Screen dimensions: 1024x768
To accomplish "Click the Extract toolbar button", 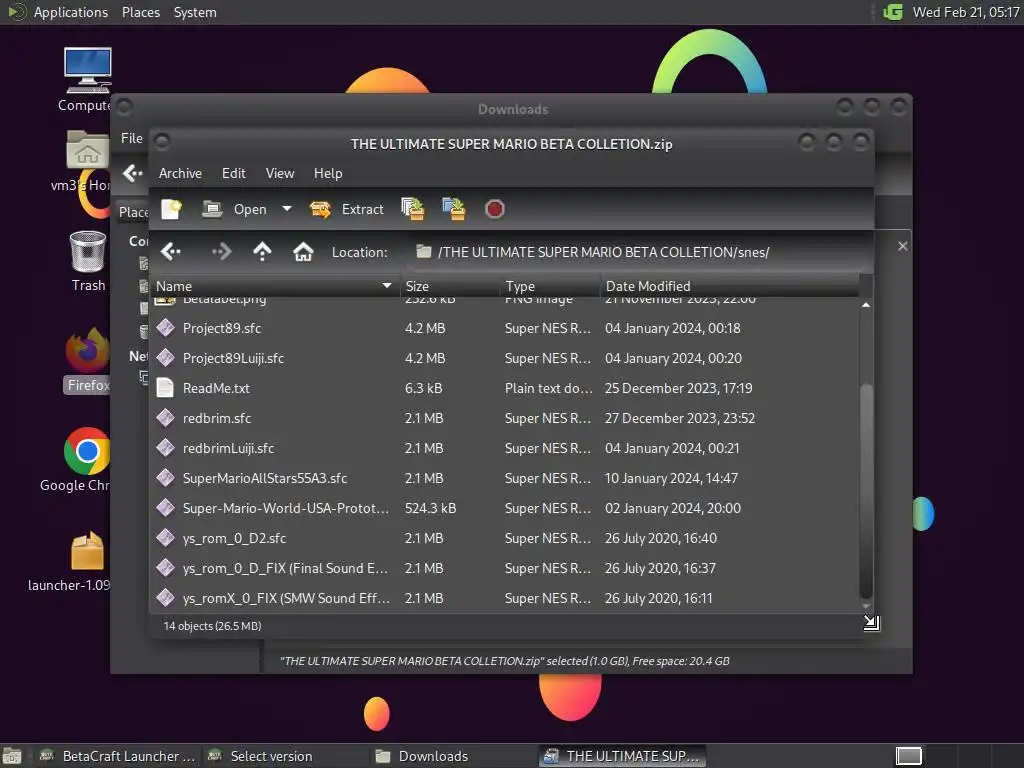I will tap(346, 209).
